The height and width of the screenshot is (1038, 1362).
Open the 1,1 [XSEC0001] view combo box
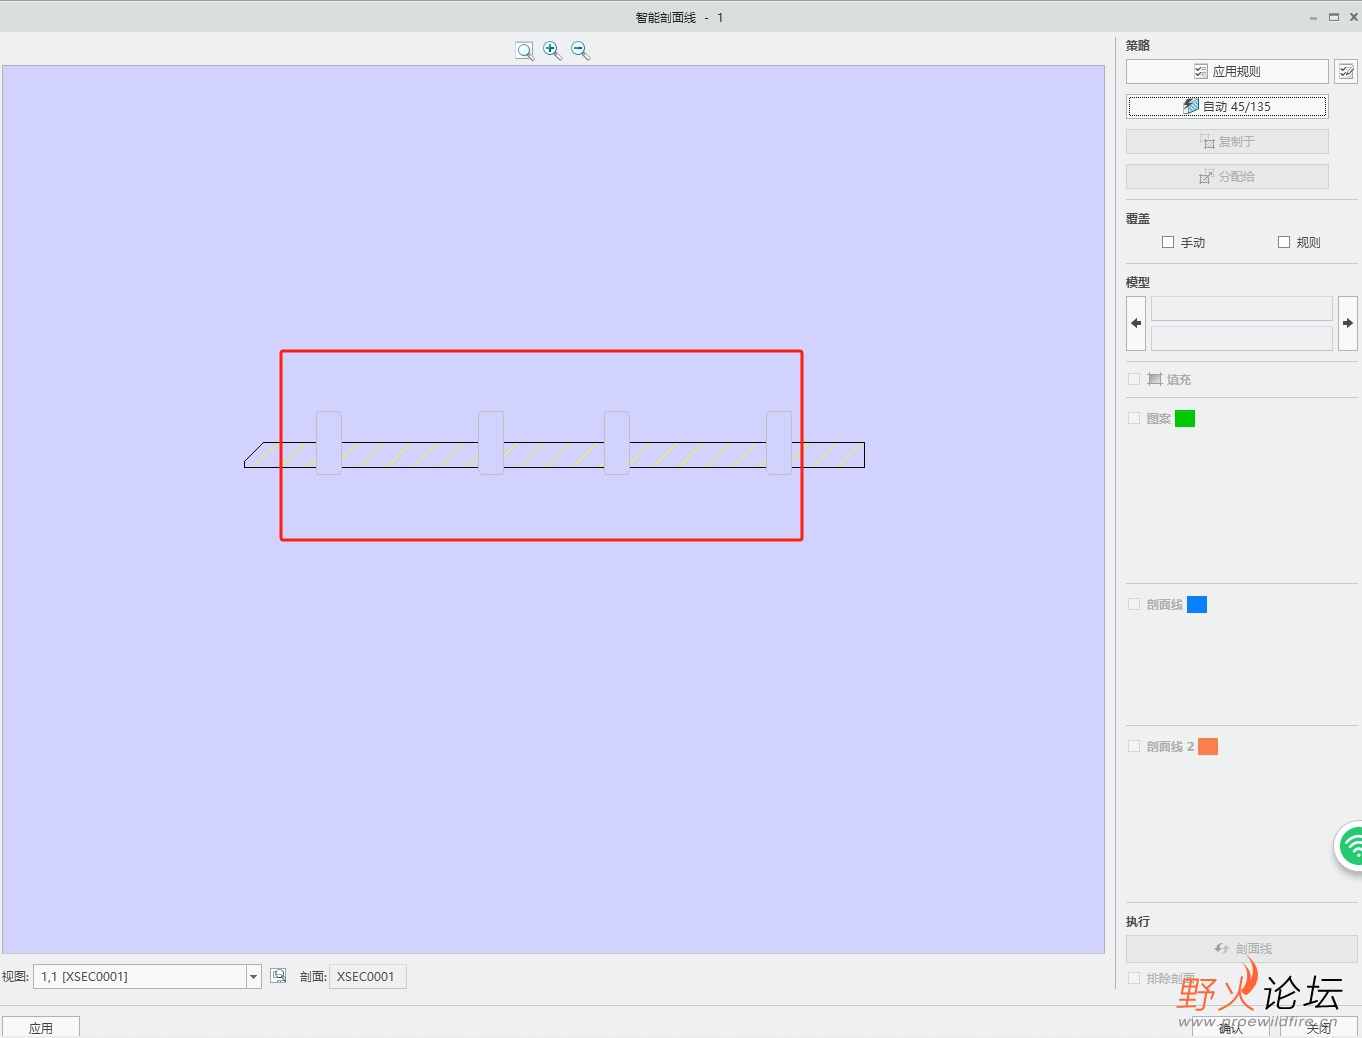(147, 977)
